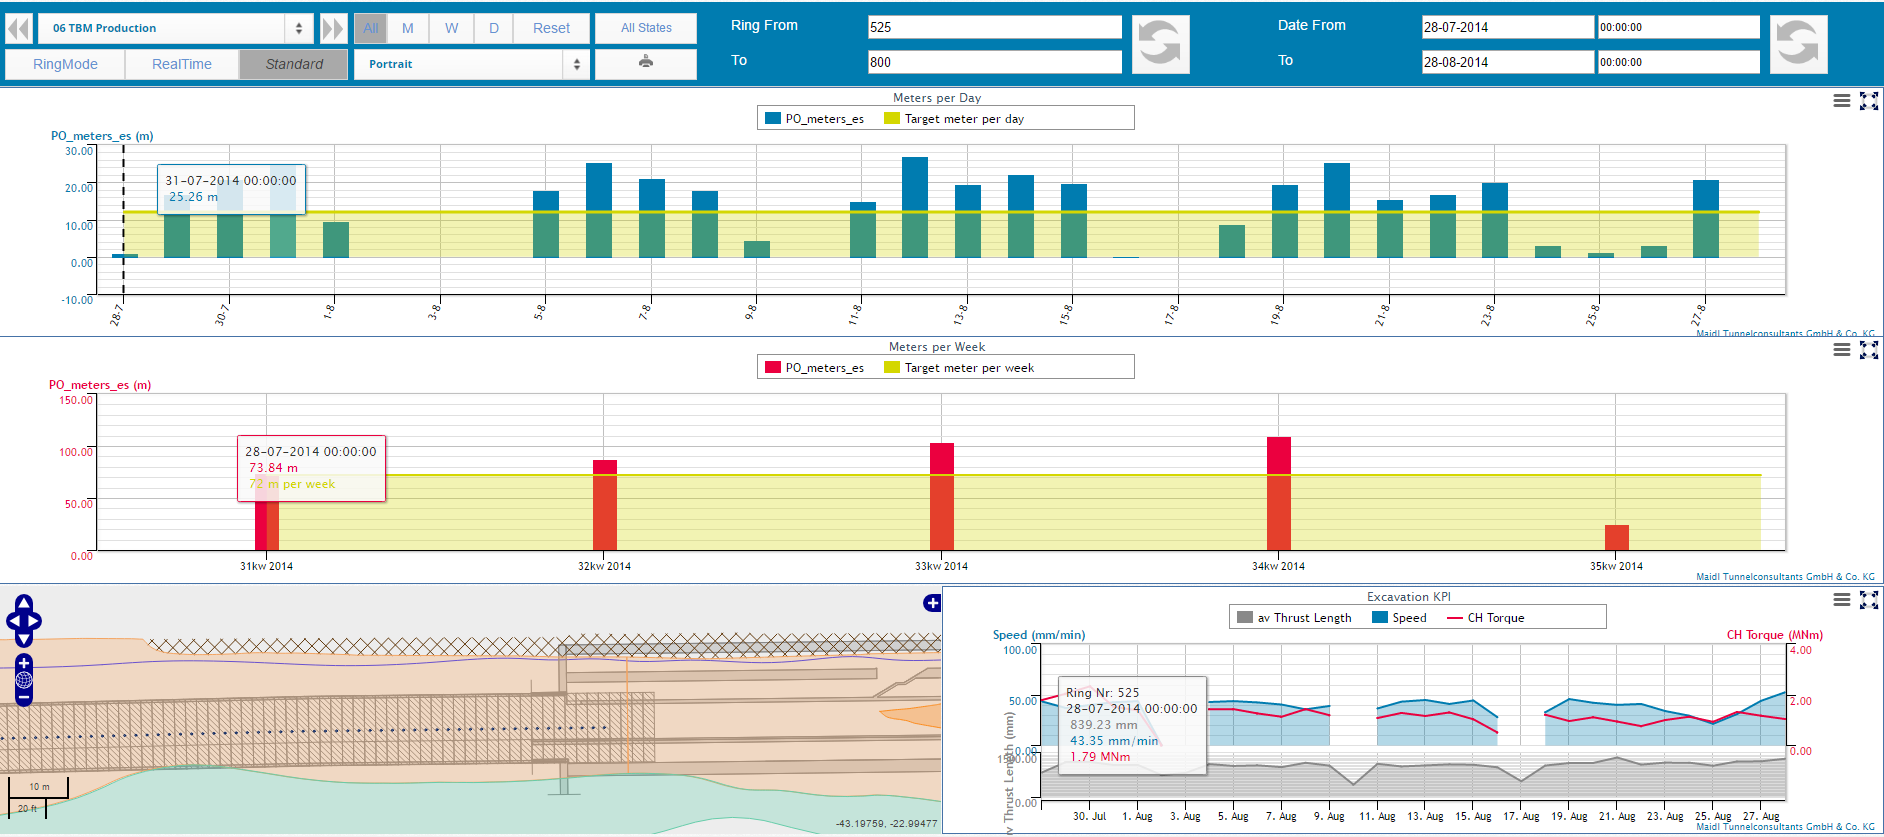
Task: Zoom out on the tunnel map
Action: [x=24, y=697]
